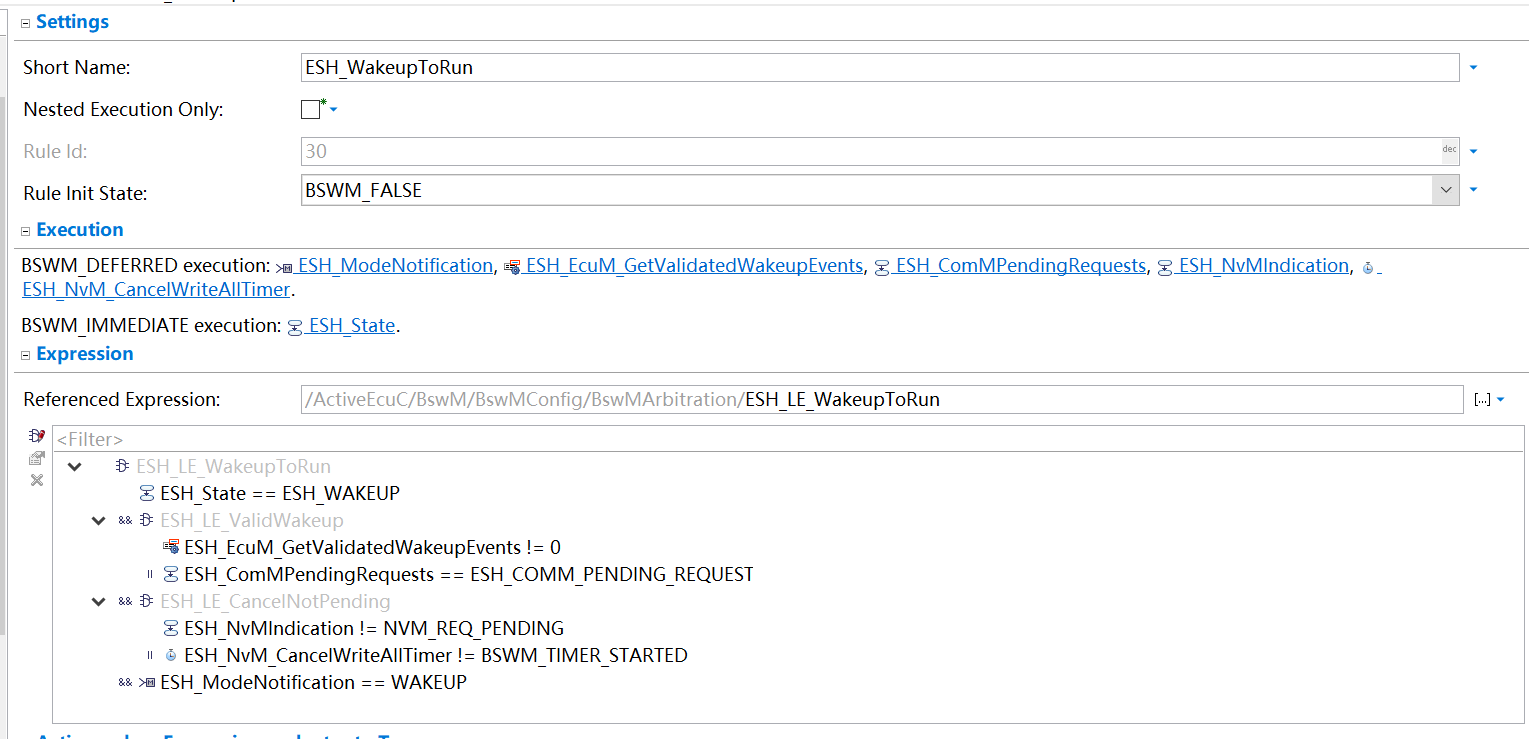This screenshot has width=1529, height=739.
Task: Collapse the Expression section
Action: [x=25, y=355]
